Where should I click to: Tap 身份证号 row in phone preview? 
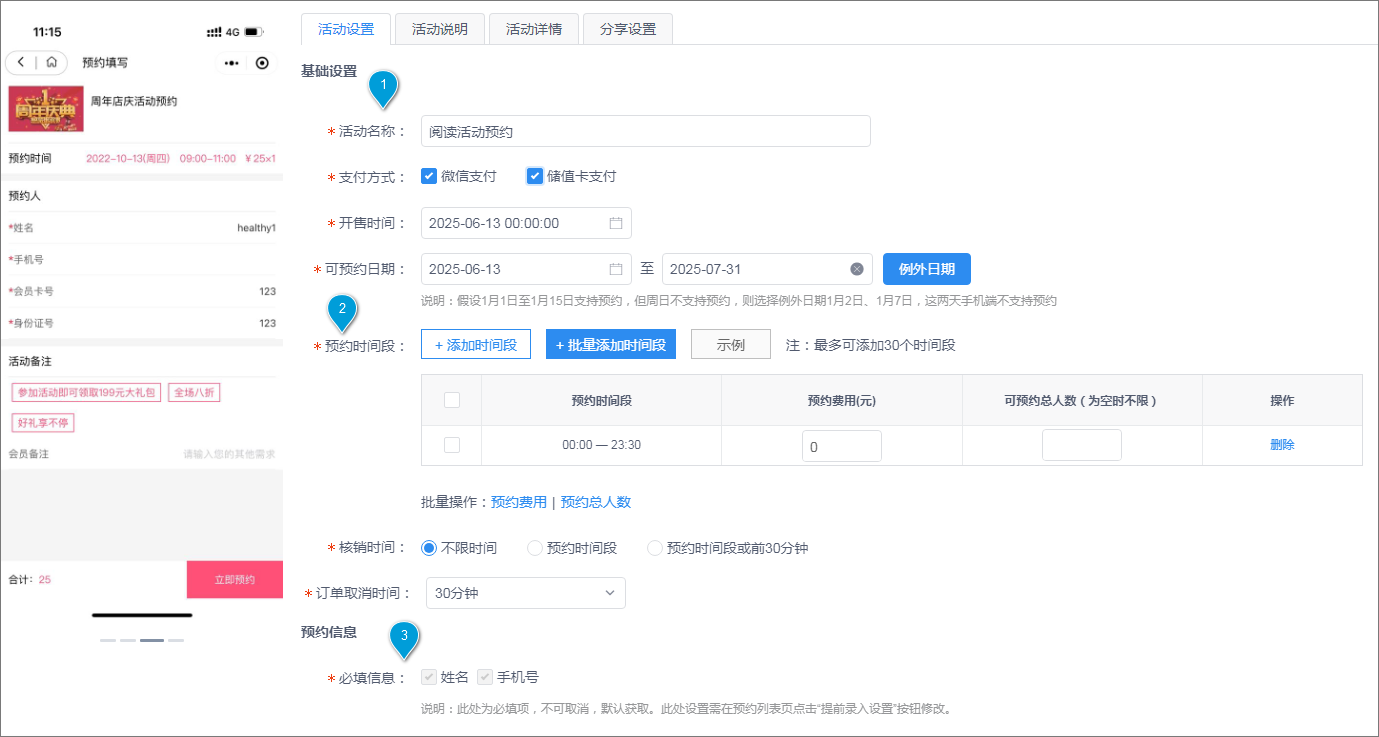pos(142,324)
